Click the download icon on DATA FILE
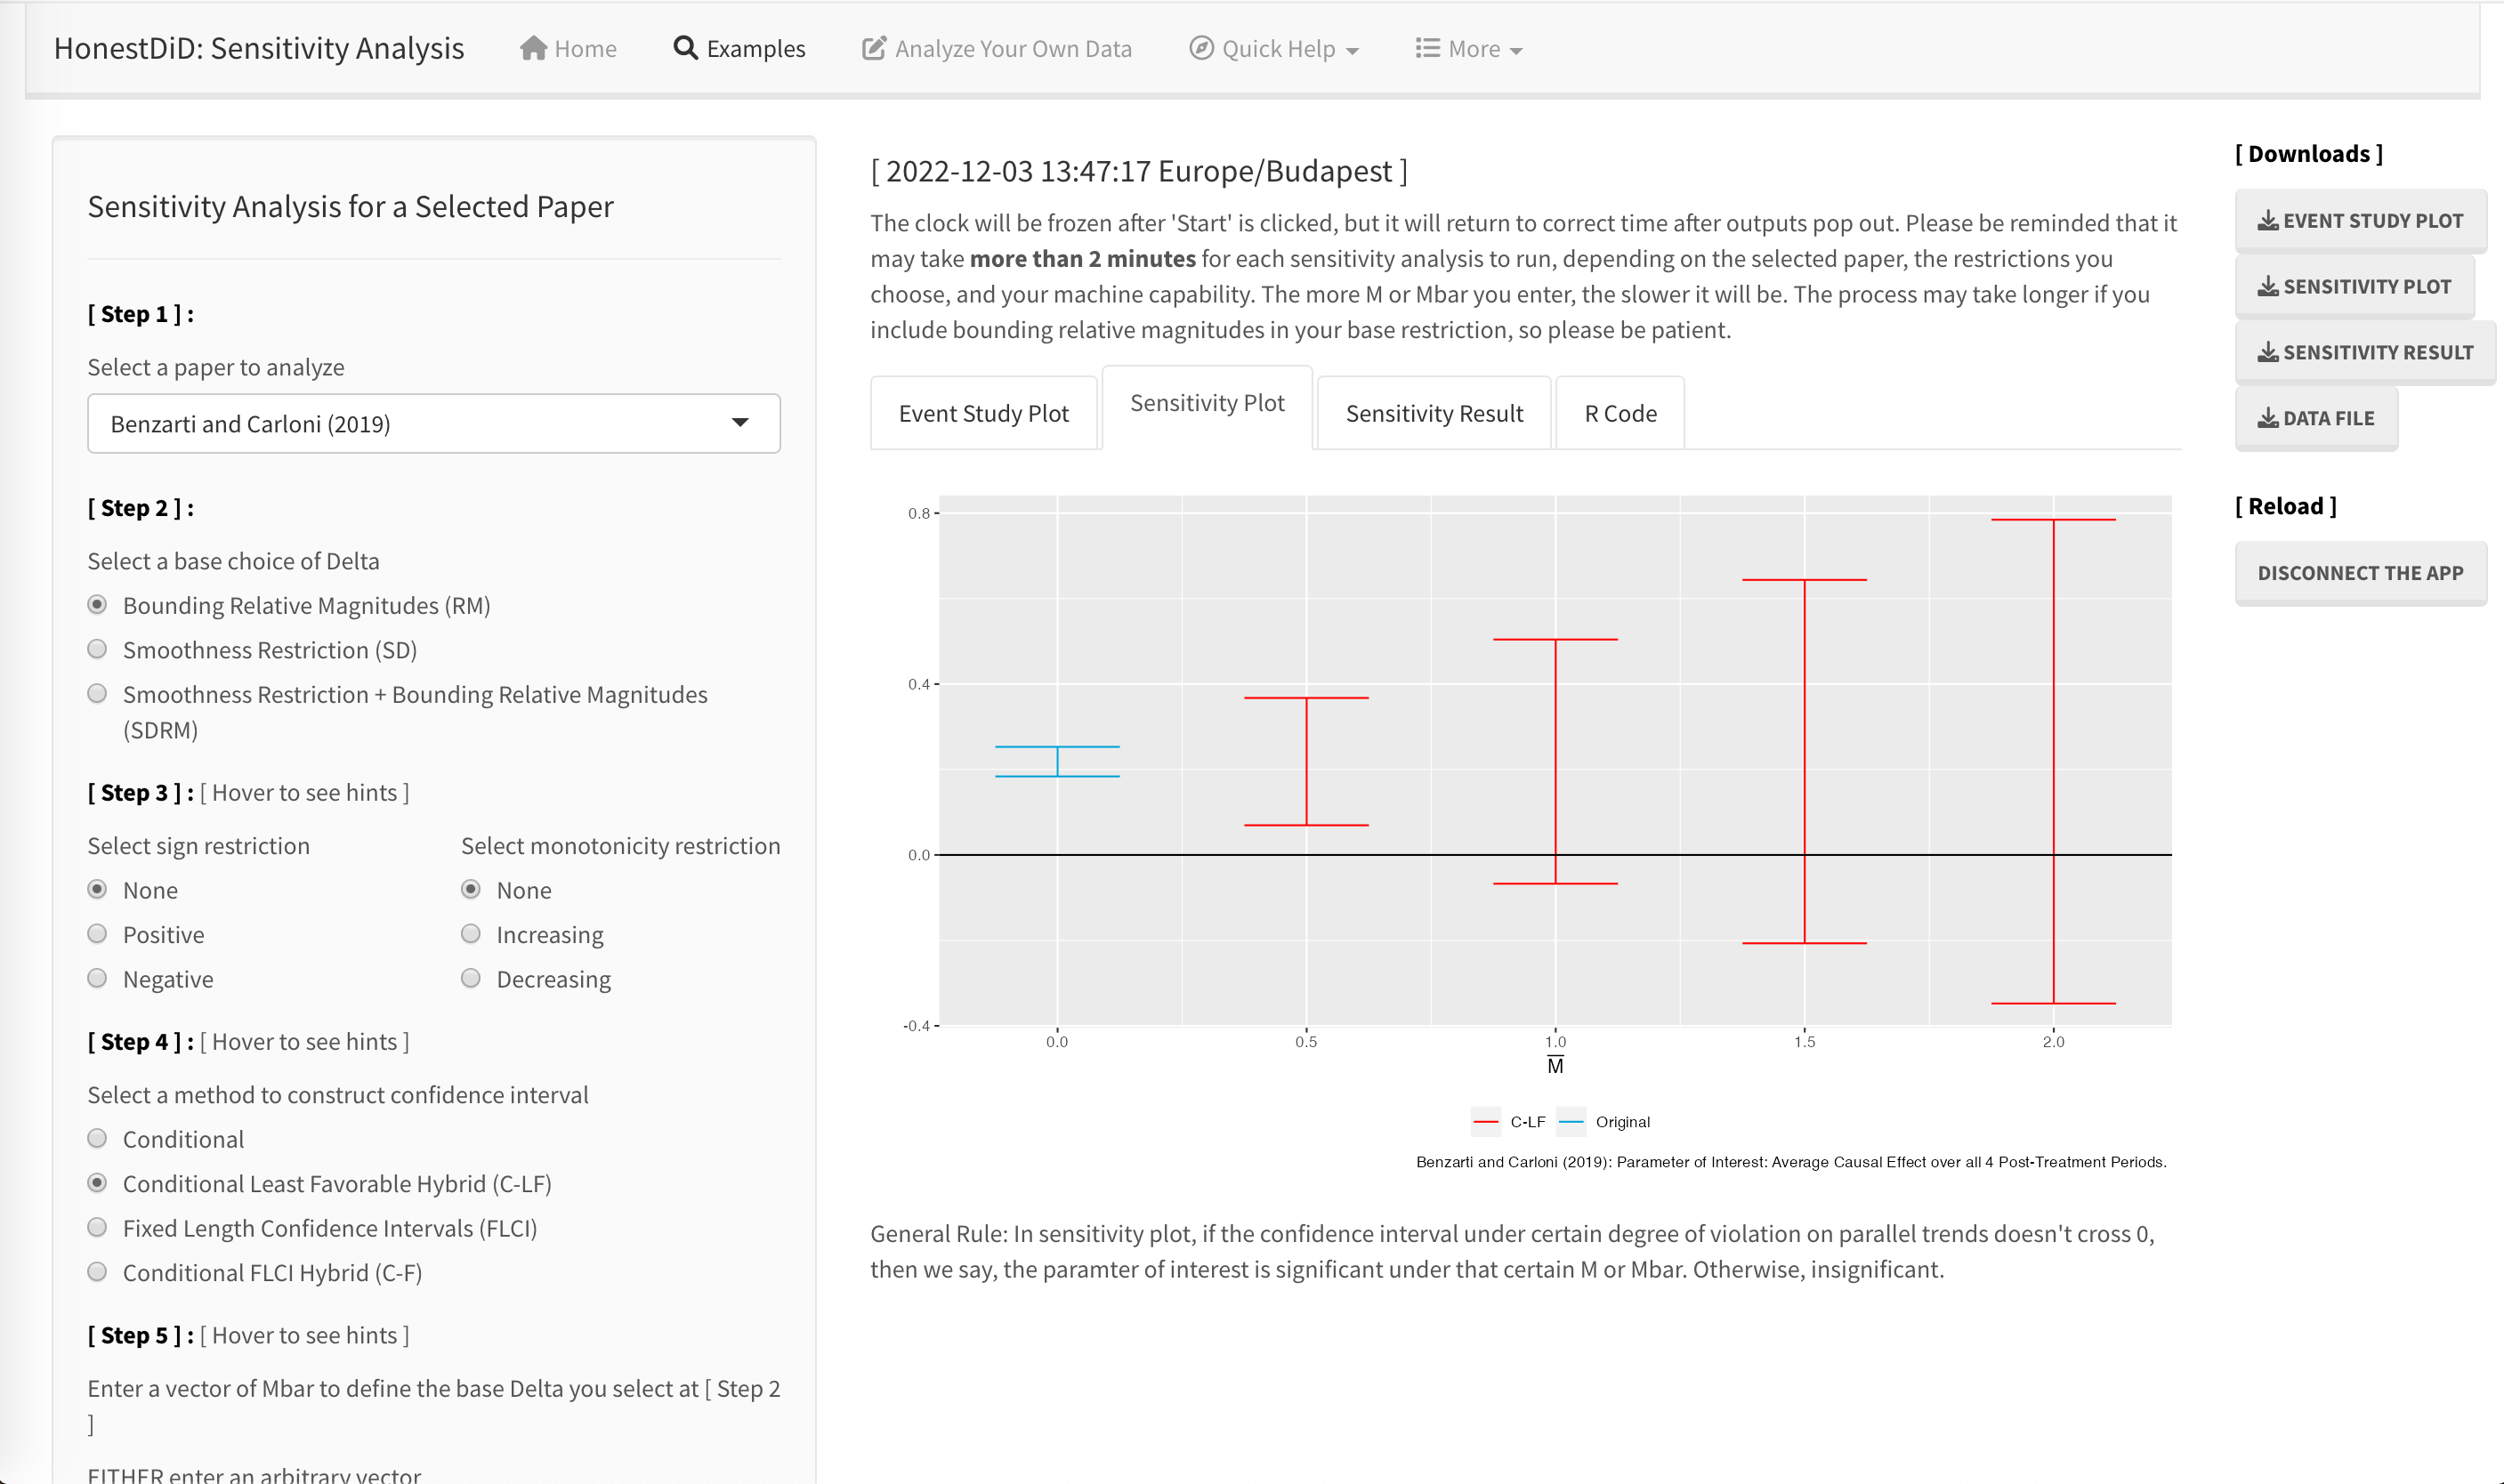2504x1484 pixels. pos(2268,418)
